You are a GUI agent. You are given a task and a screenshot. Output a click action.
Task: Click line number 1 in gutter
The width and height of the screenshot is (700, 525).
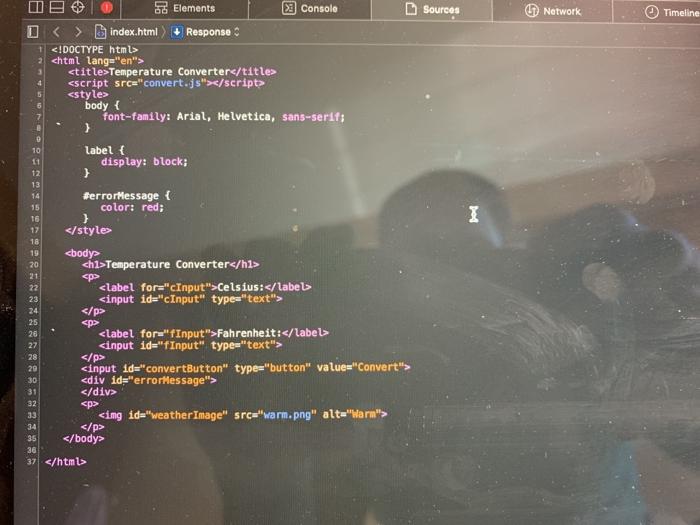(x=40, y=49)
